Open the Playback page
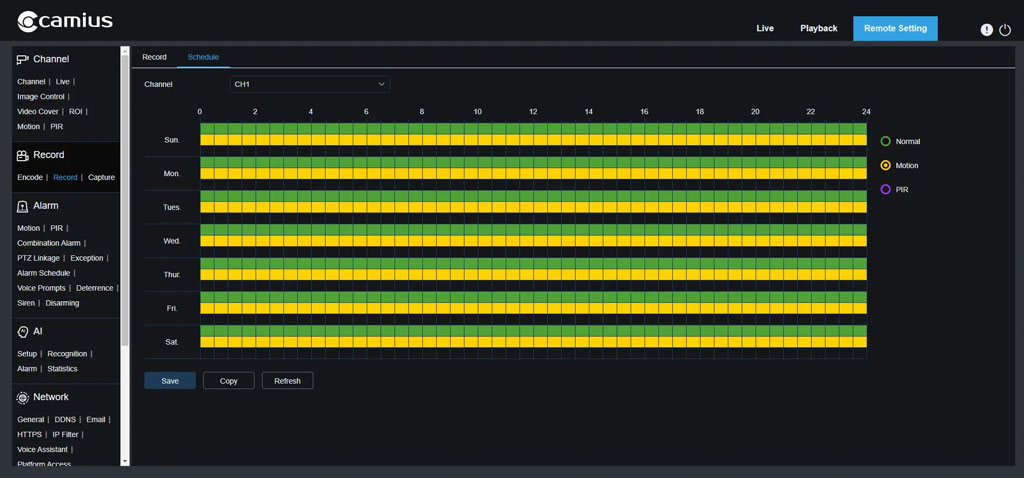The width and height of the screenshot is (1024, 478). [818, 28]
